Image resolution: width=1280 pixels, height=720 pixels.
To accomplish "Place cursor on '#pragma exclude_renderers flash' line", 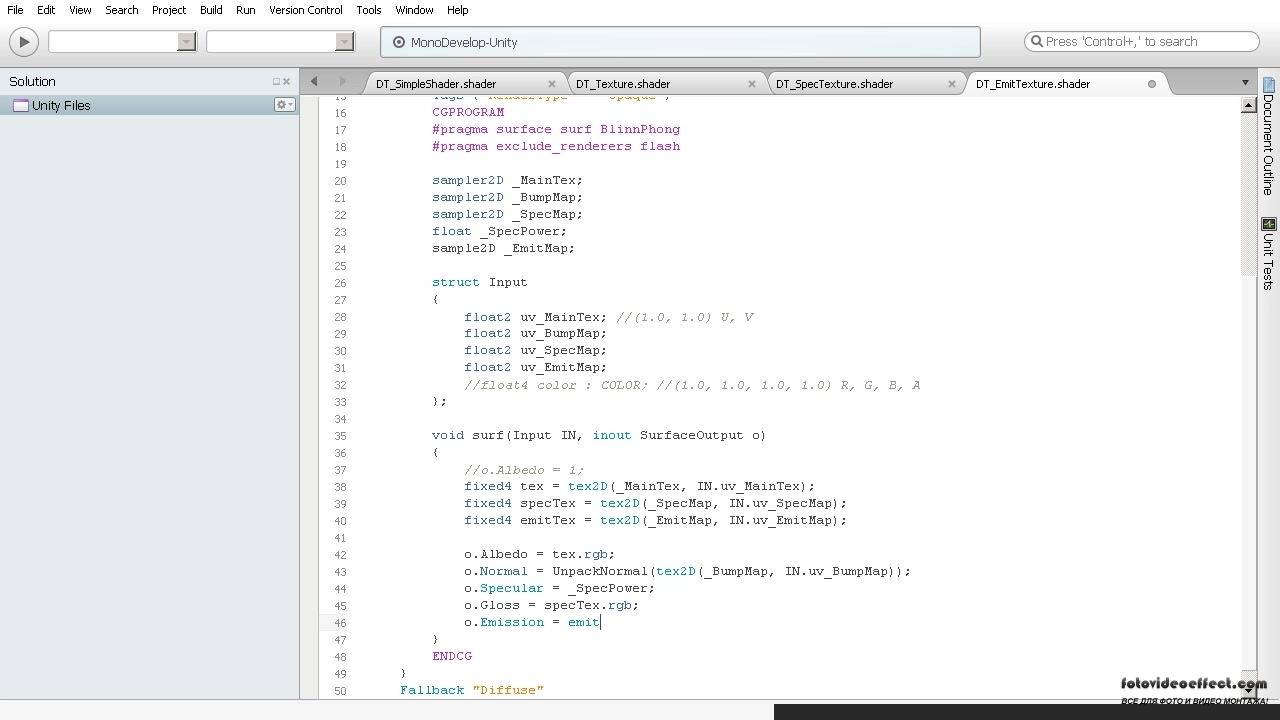I will pyautogui.click(x=556, y=146).
